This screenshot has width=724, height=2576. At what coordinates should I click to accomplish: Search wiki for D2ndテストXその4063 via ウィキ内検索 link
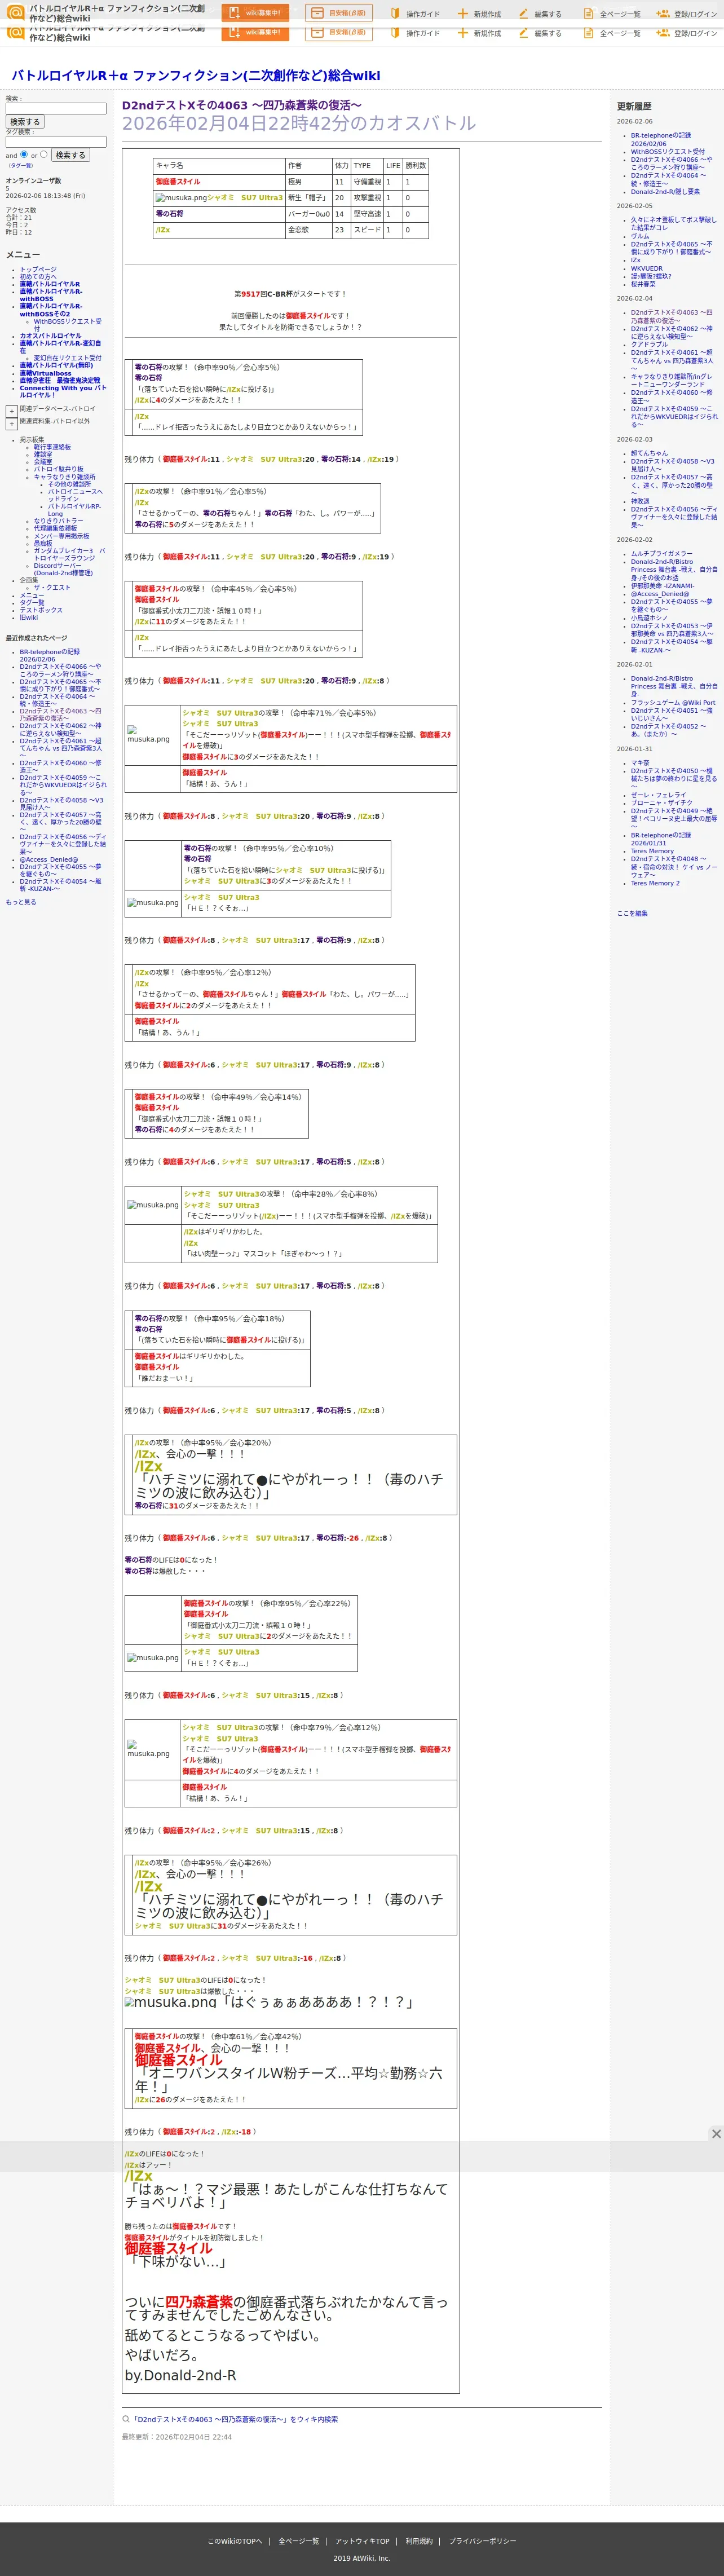coord(235,2419)
